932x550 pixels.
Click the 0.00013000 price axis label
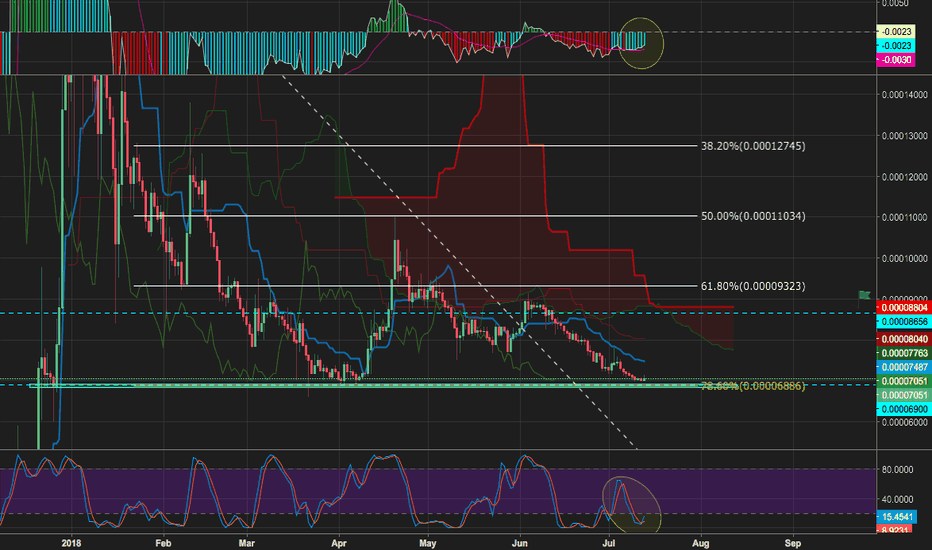click(x=905, y=136)
